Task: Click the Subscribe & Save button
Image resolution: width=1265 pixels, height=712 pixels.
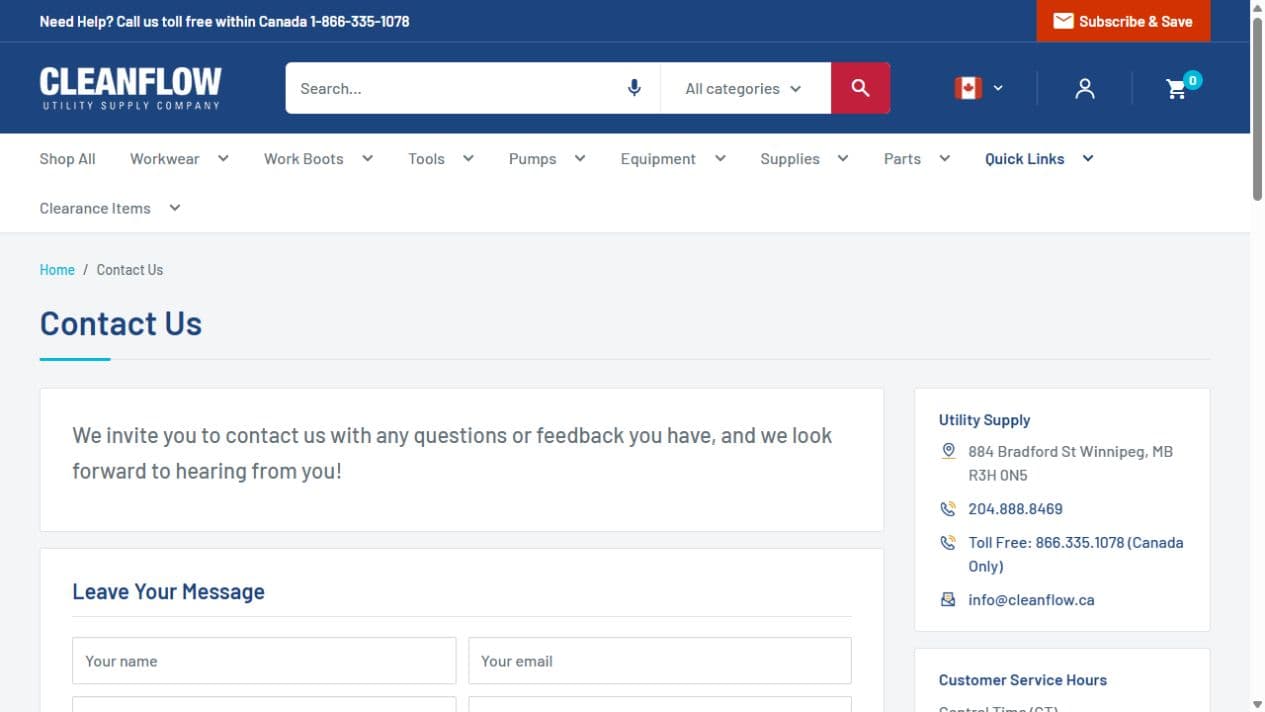Action: (1123, 21)
